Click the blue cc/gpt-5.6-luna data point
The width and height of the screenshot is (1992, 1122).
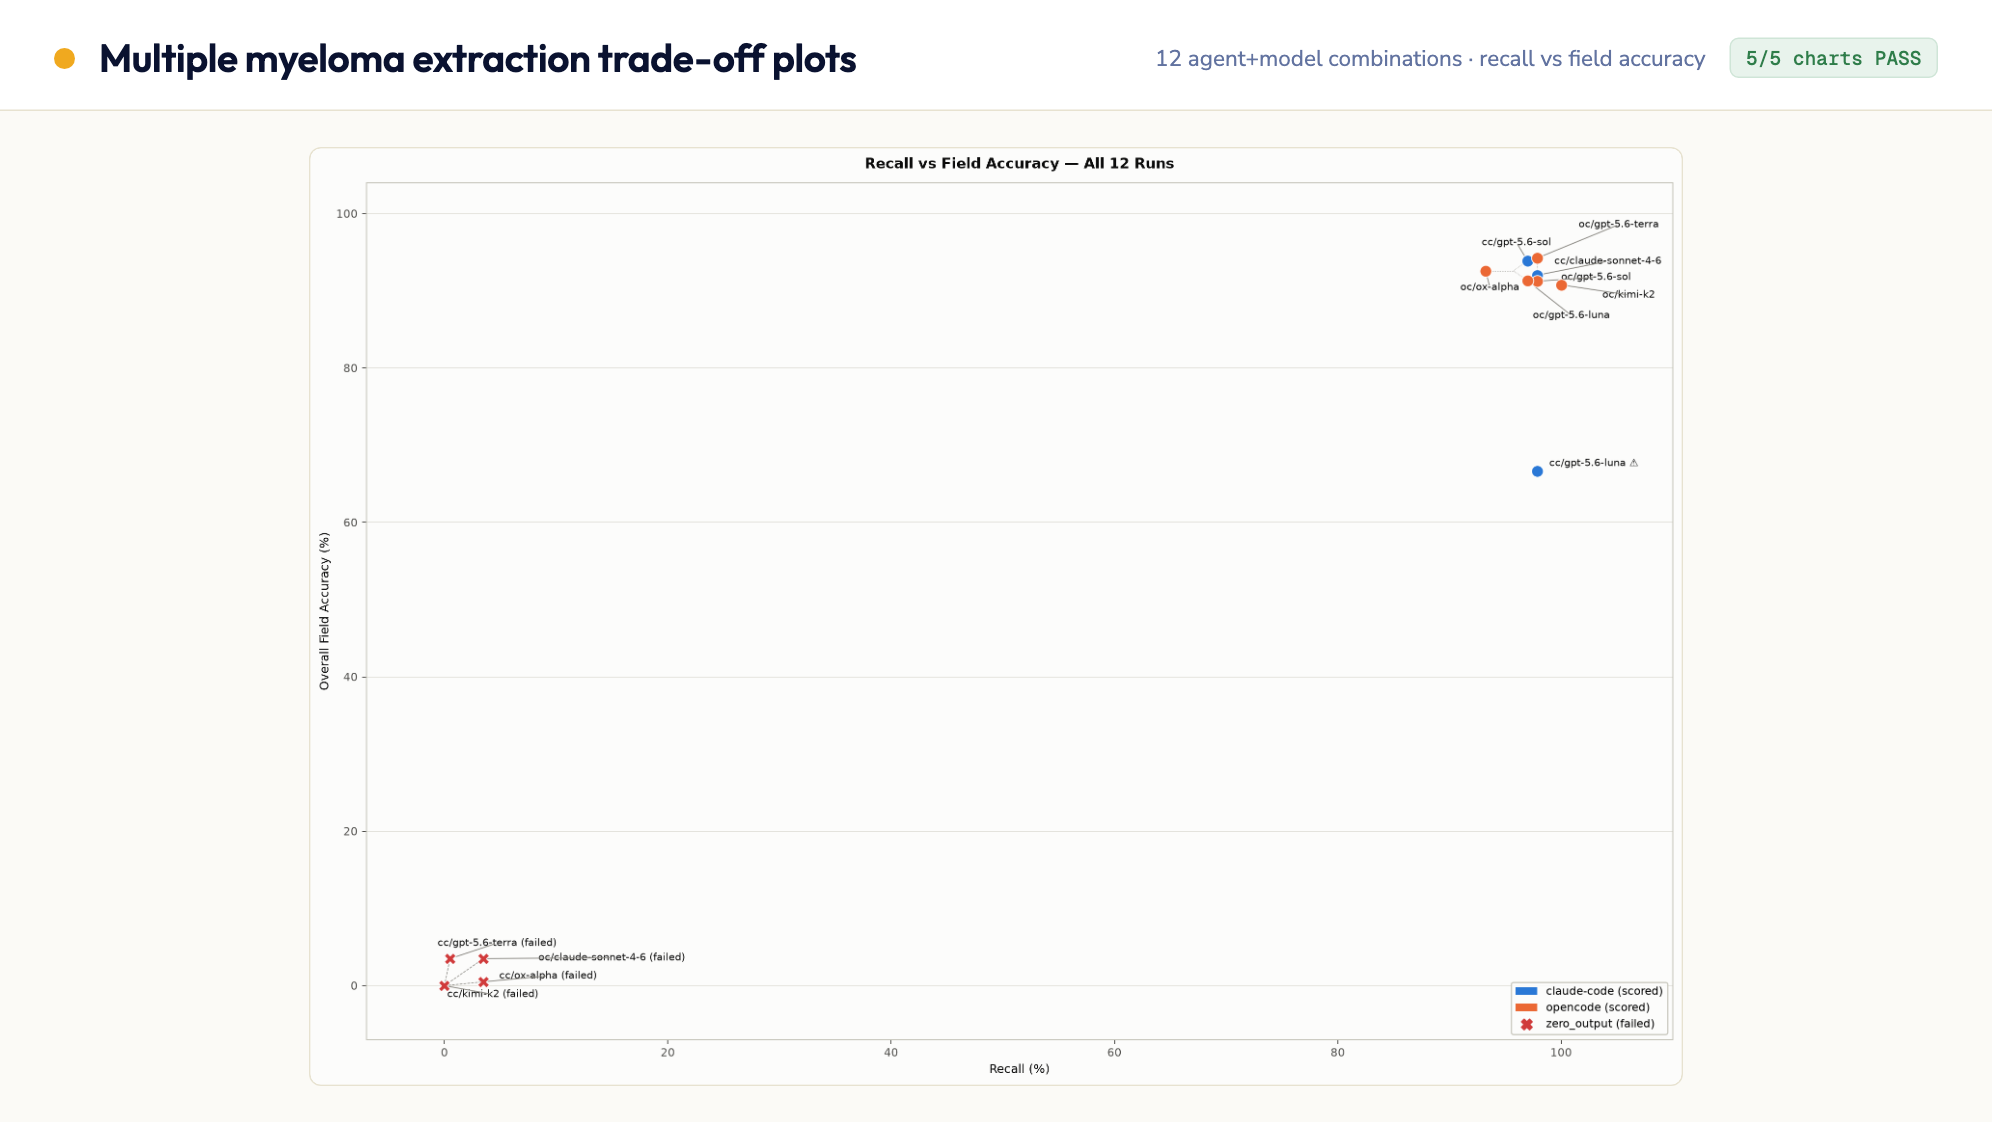pos(1537,471)
